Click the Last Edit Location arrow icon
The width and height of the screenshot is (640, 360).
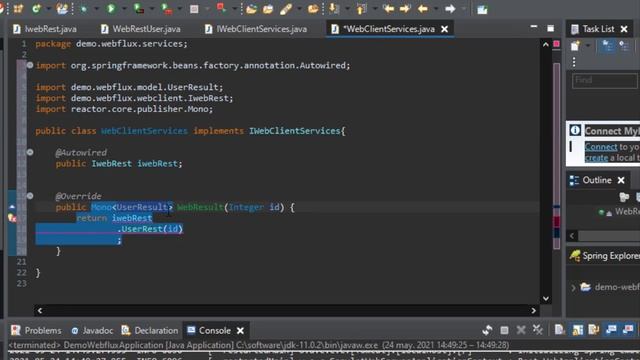[388, 9]
